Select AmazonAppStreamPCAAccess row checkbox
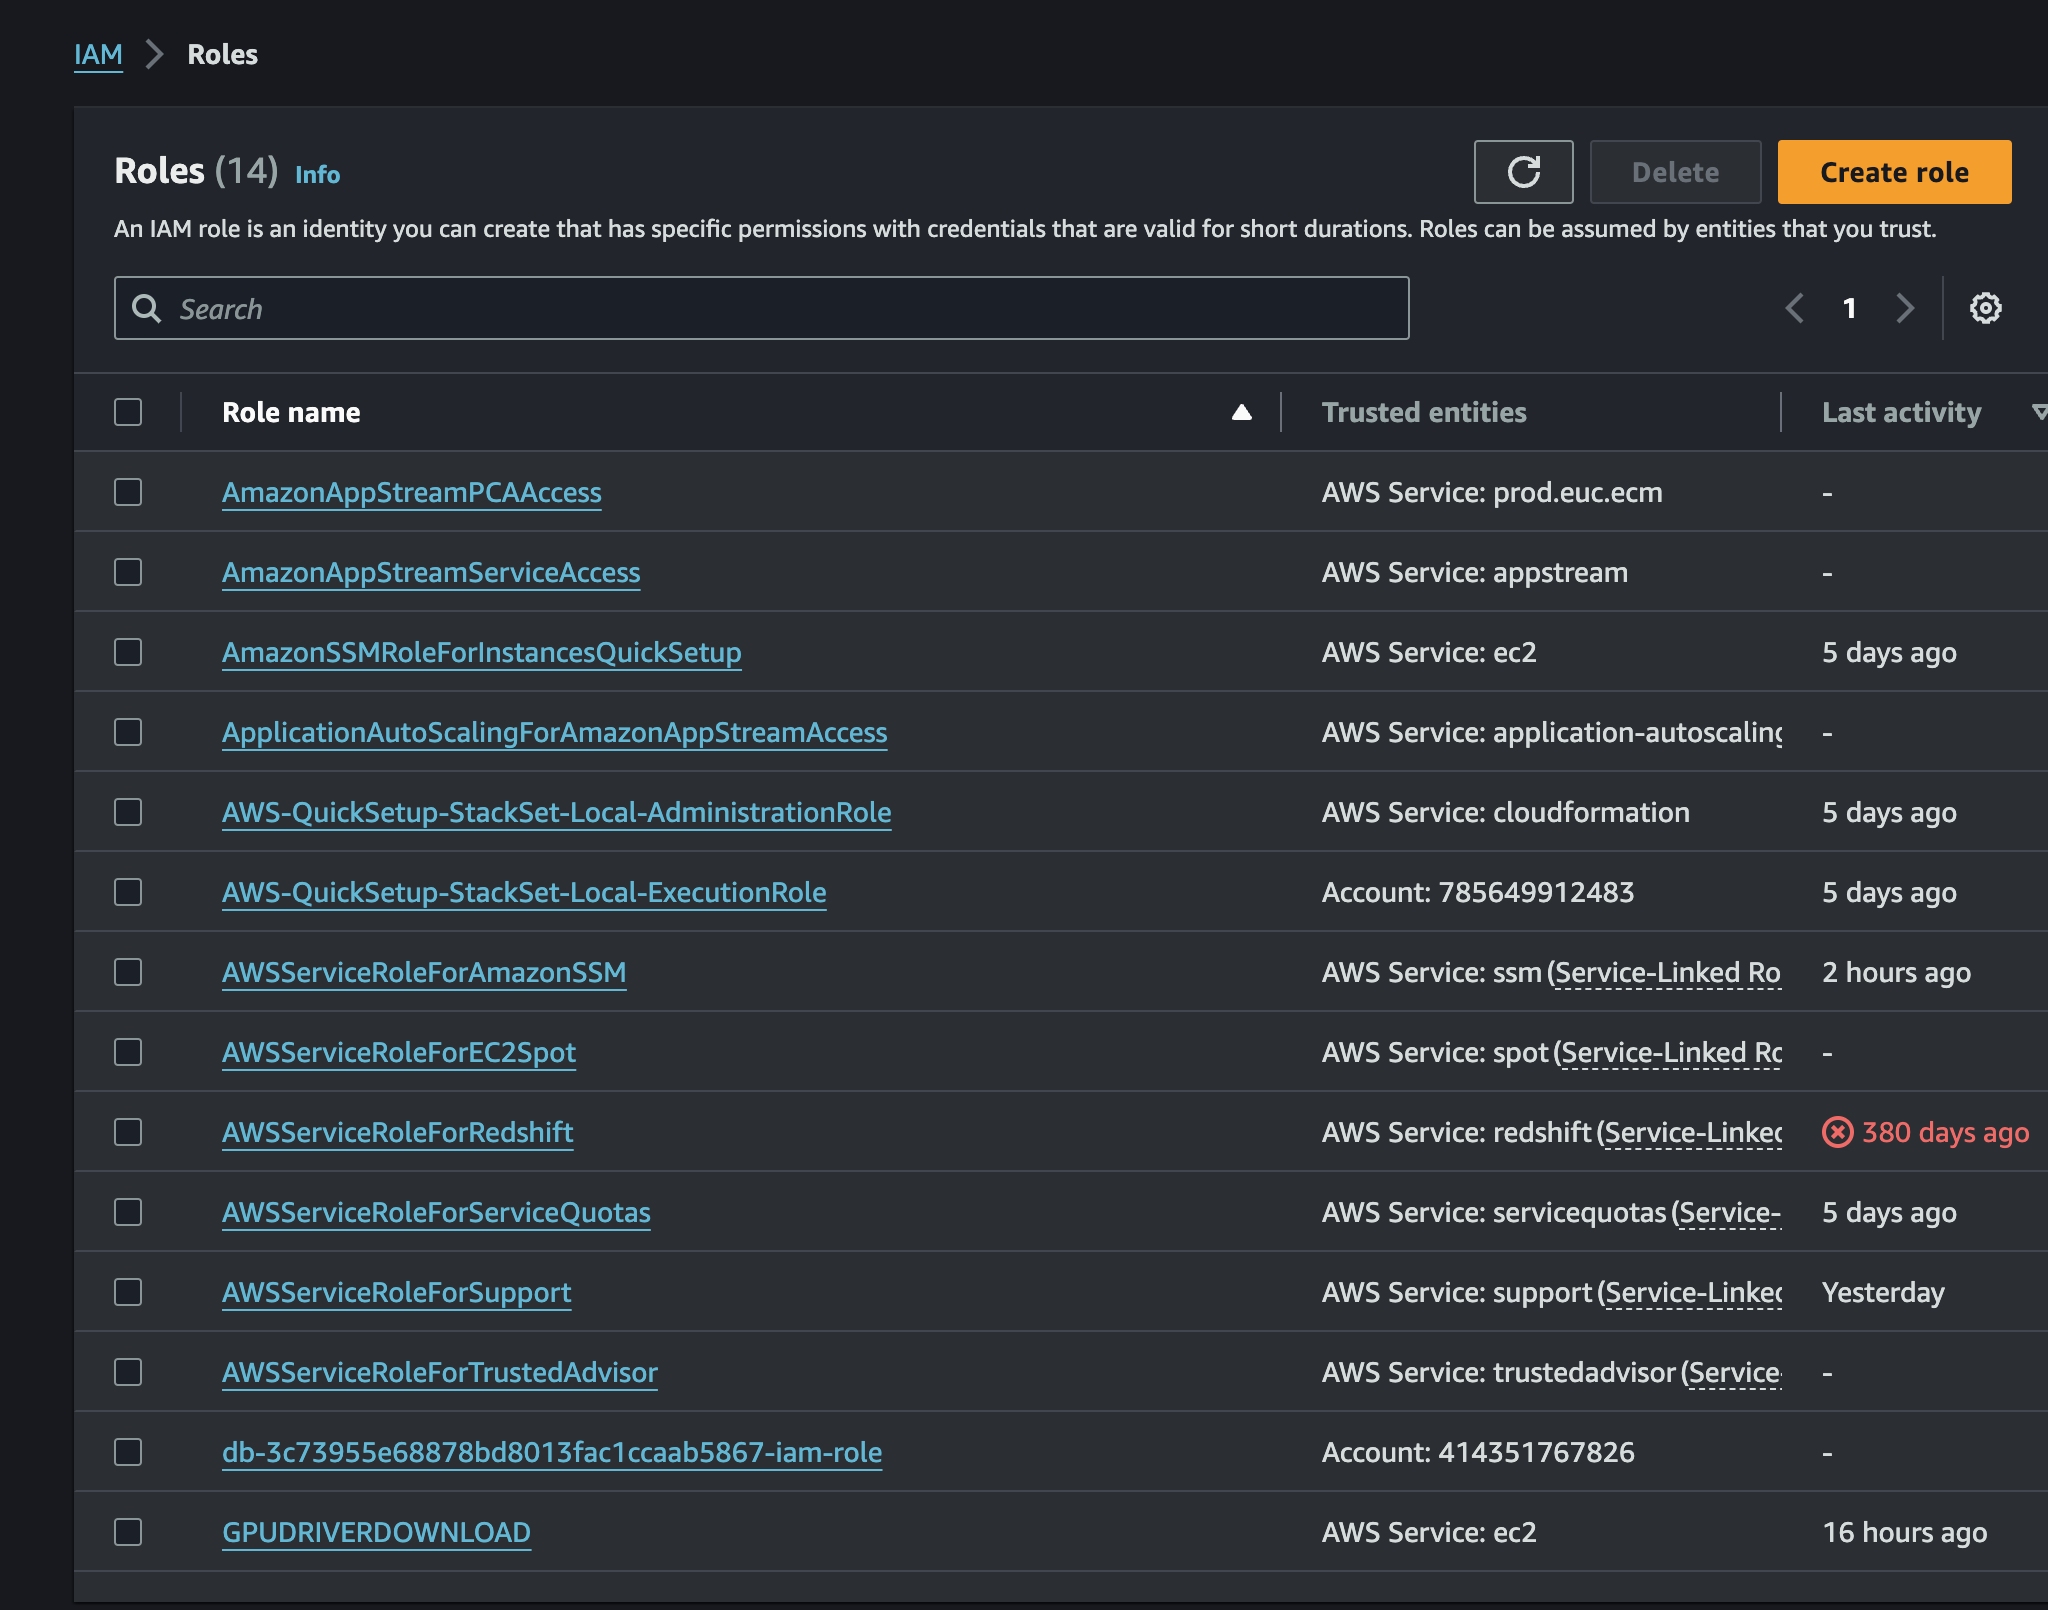Image resolution: width=2048 pixels, height=1610 pixels. pyautogui.click(x=128, y=492)
